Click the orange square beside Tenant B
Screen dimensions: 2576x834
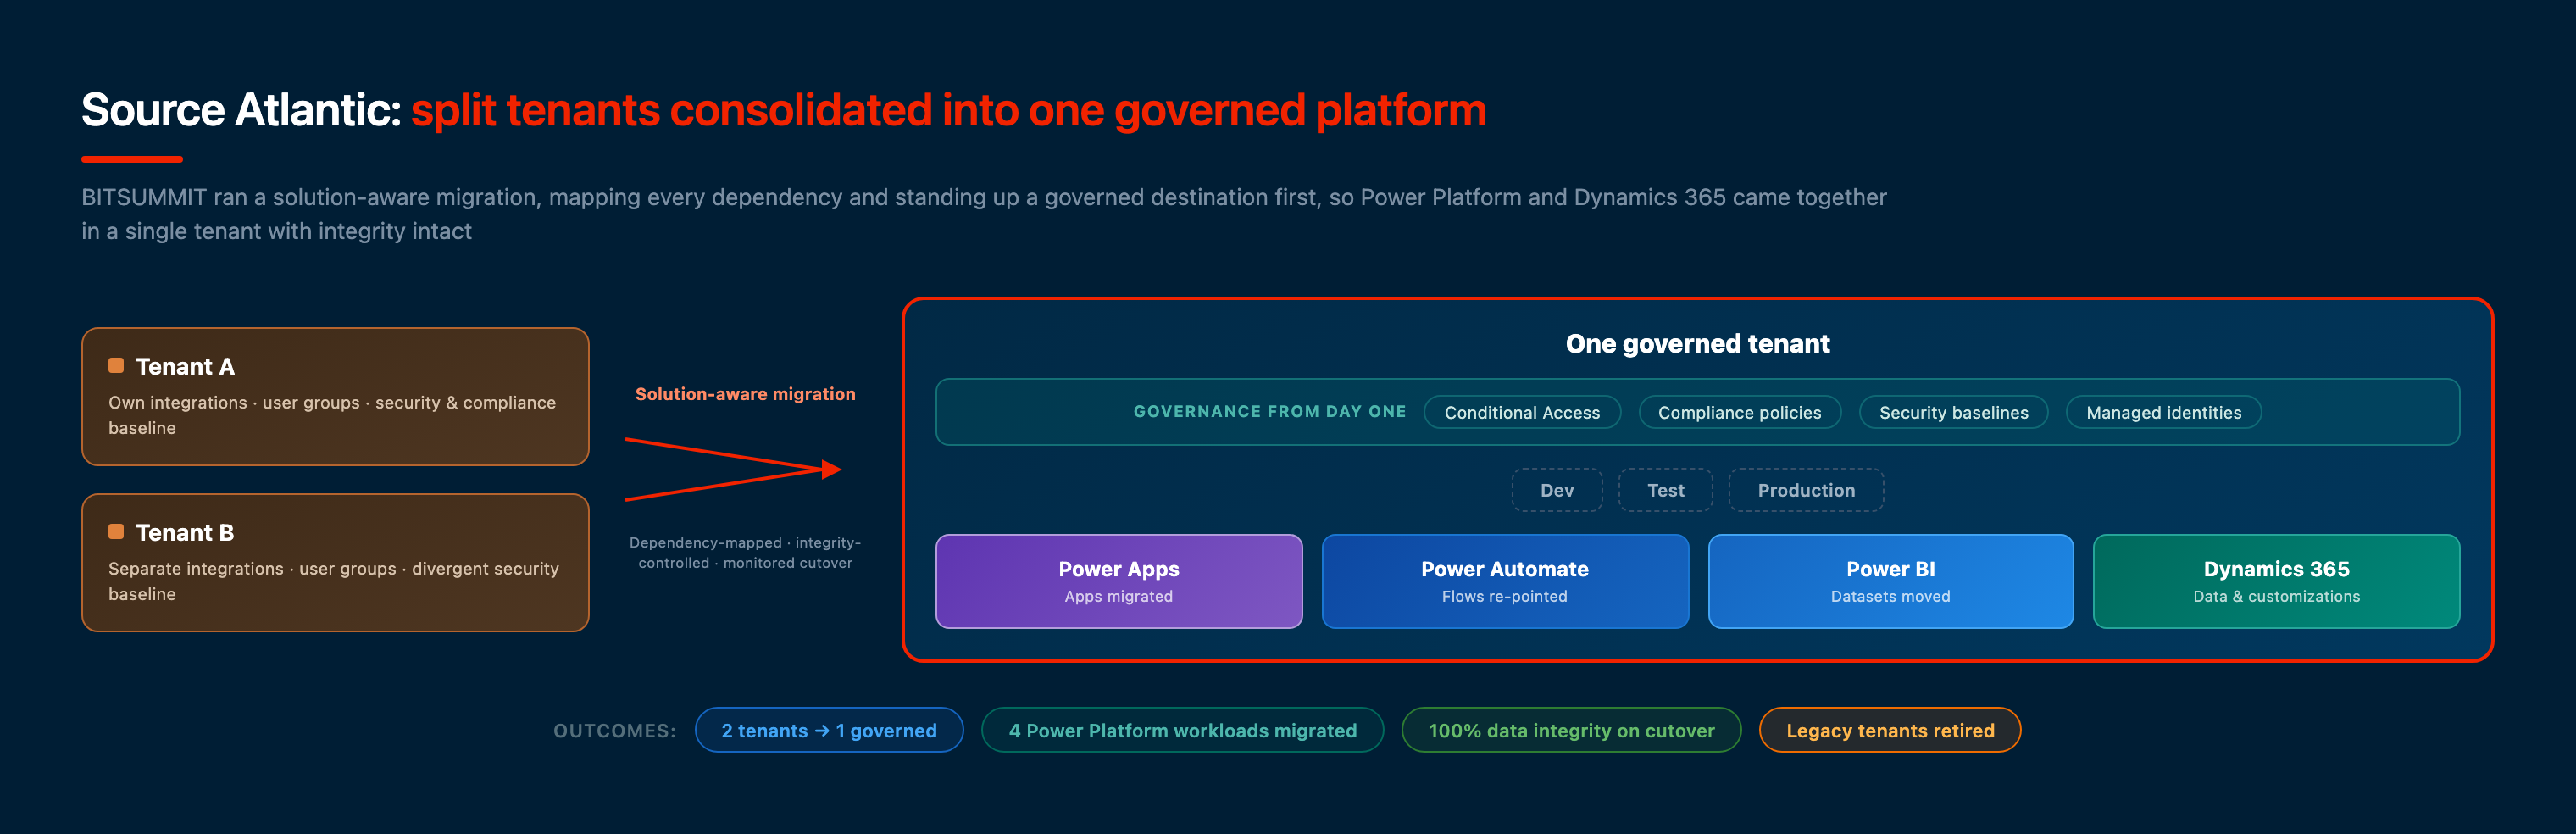pos(116,532)
